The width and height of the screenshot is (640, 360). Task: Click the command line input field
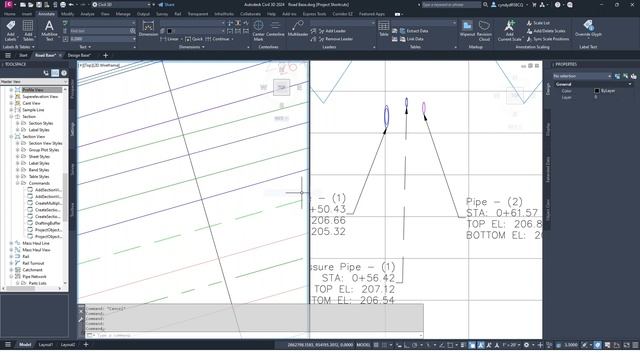[255, 335]
